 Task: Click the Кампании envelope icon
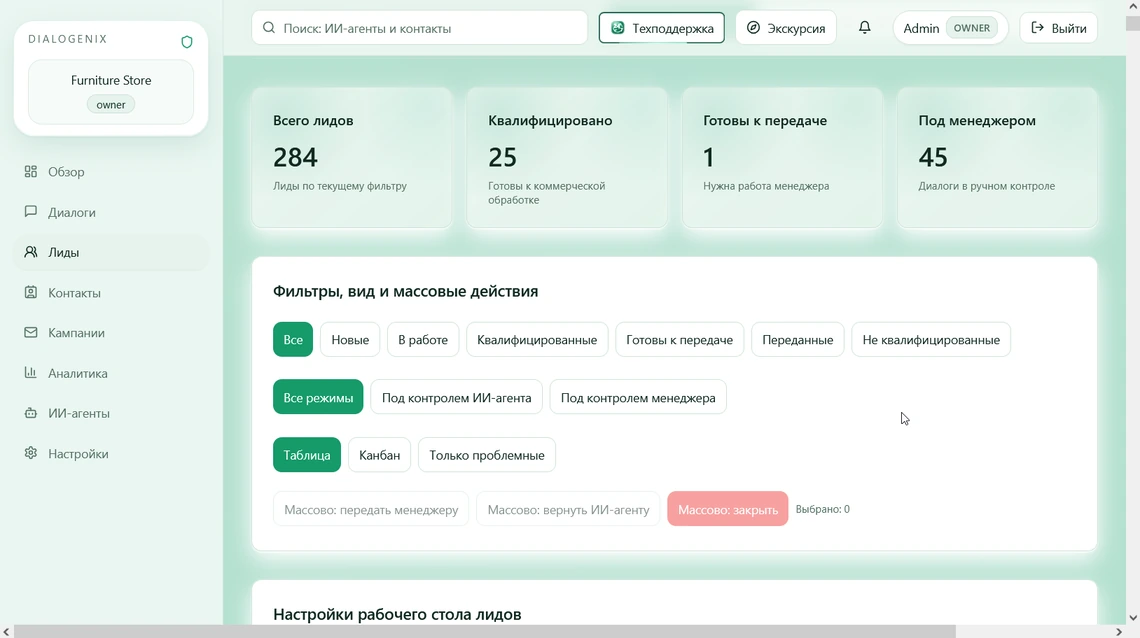click(x=31, y=332)
